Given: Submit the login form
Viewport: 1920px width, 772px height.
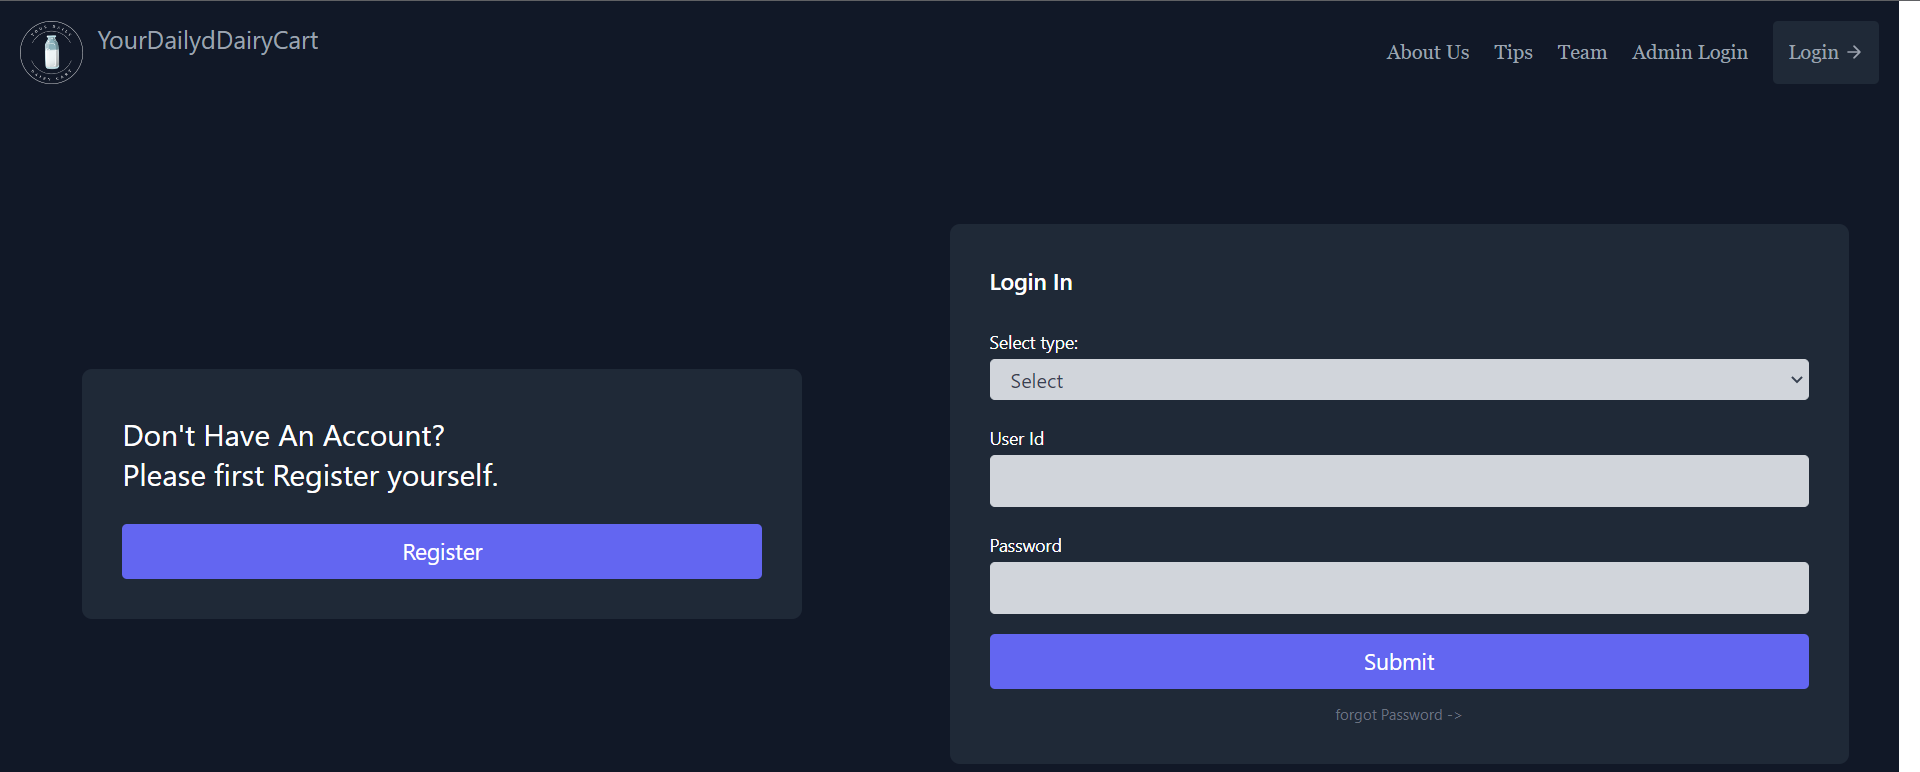Looking at the screenshot, I should point(1398,661).
